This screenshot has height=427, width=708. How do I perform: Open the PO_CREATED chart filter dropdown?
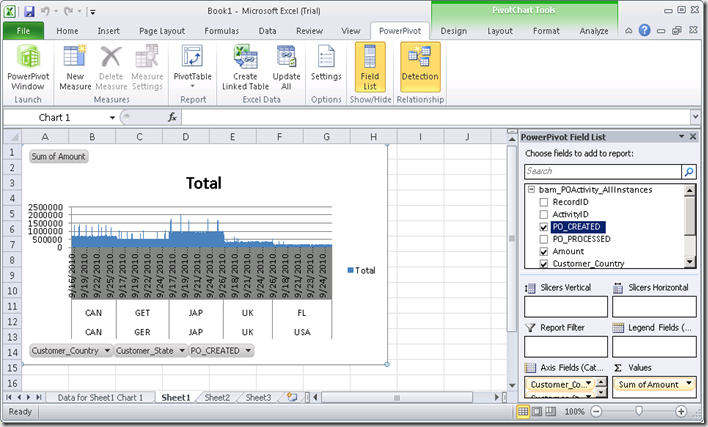pyautogui.click(x=248, y=350)
